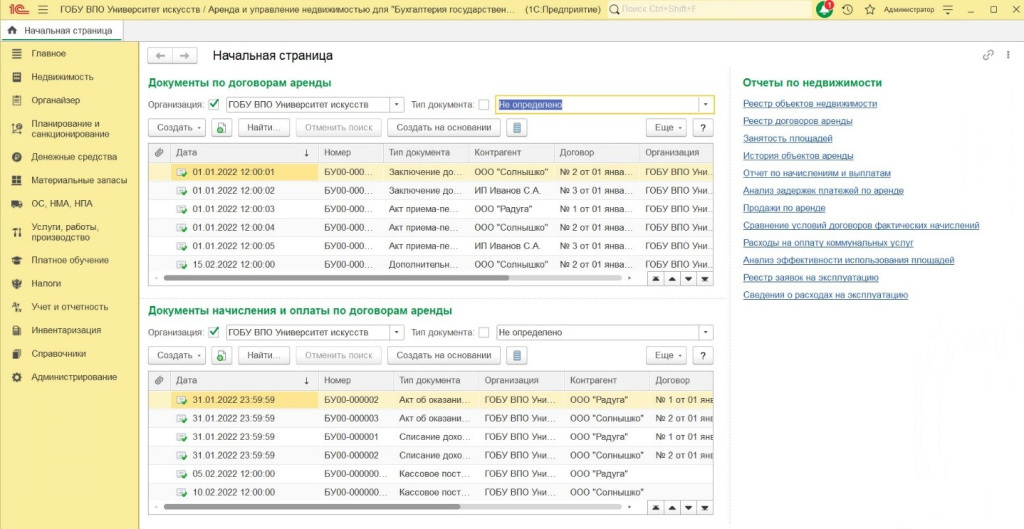This screenshot has height=529, width=1024.
Task: Click the search field in title bar
Action: pyautogui.click(x=710, y=9)
